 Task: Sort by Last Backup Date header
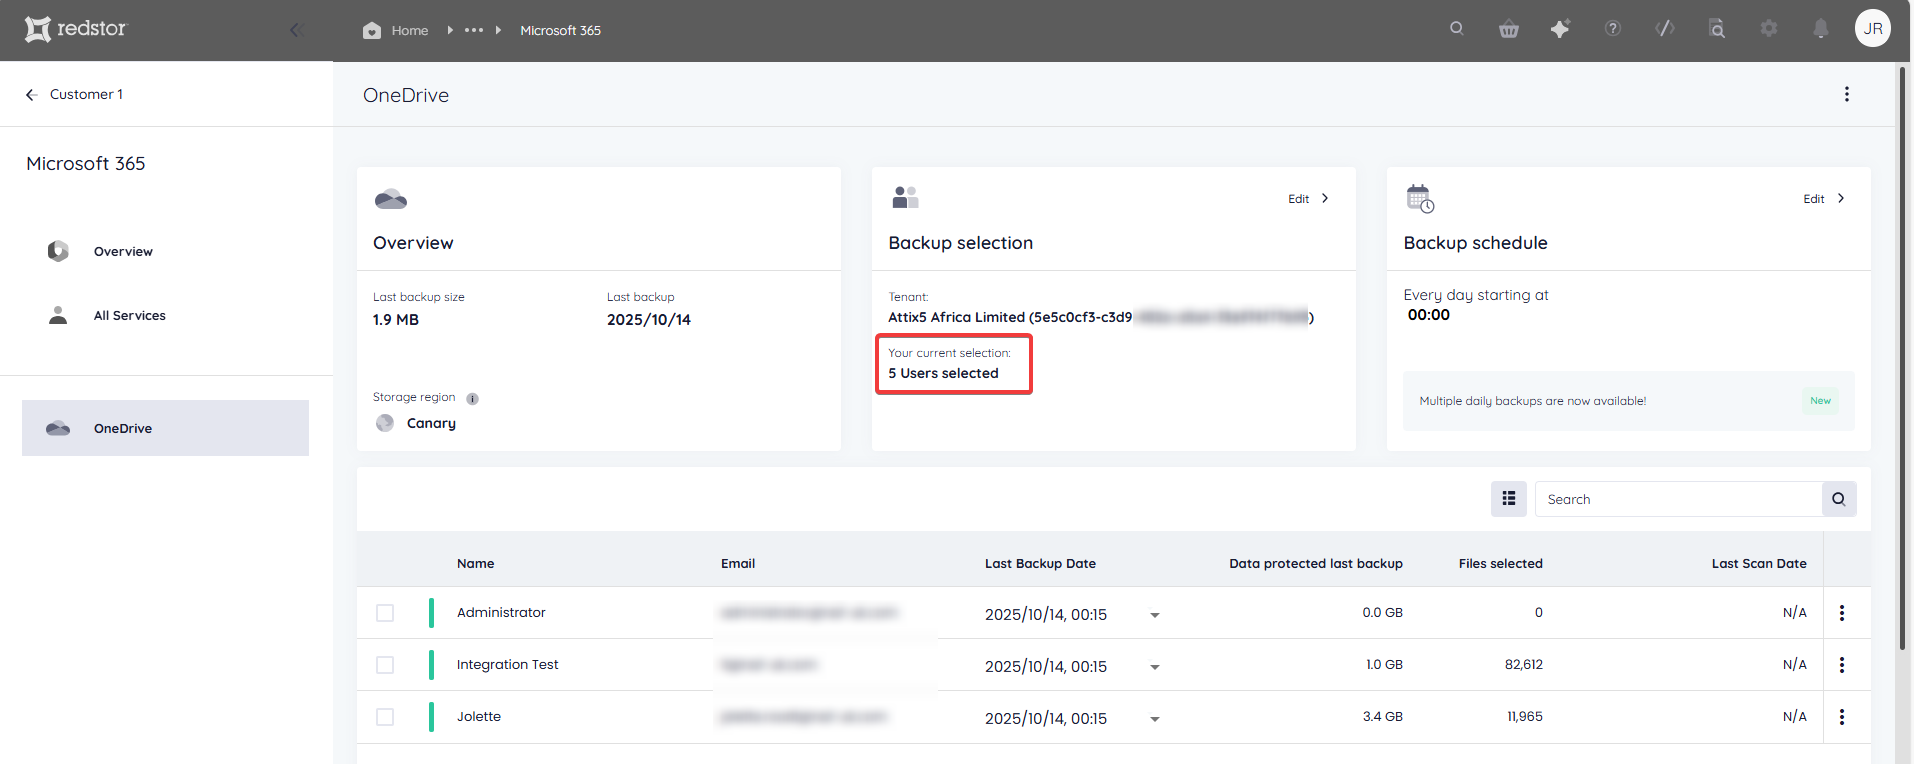pos(1040,564)
